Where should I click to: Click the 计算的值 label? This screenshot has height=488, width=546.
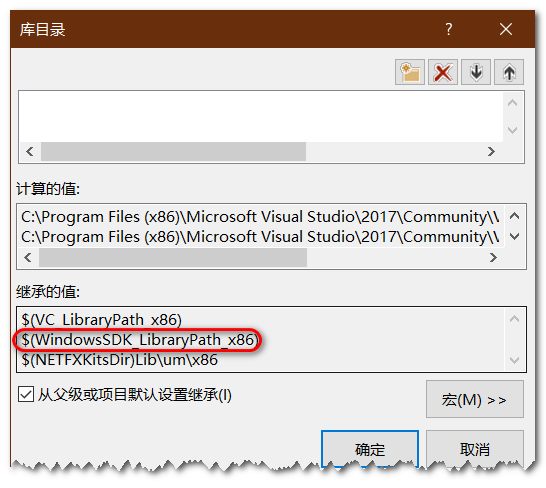point(48,189)
